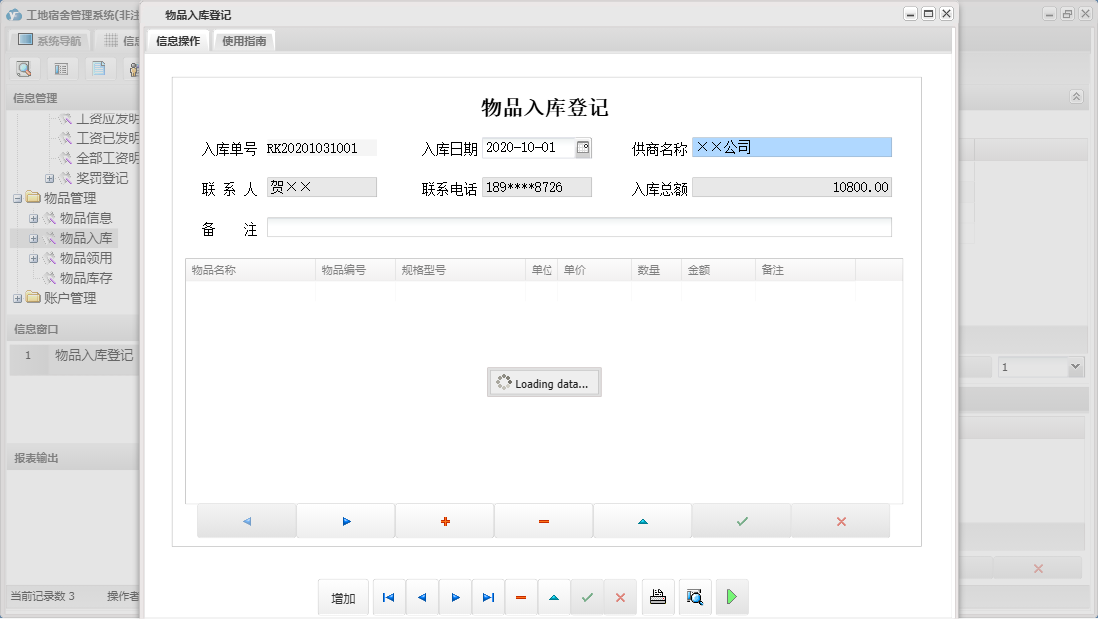Image resolution: width=1098 pixels, height=625 pixels.
Task: Click the red minus icon to remove a row
Action: point(543,520)
